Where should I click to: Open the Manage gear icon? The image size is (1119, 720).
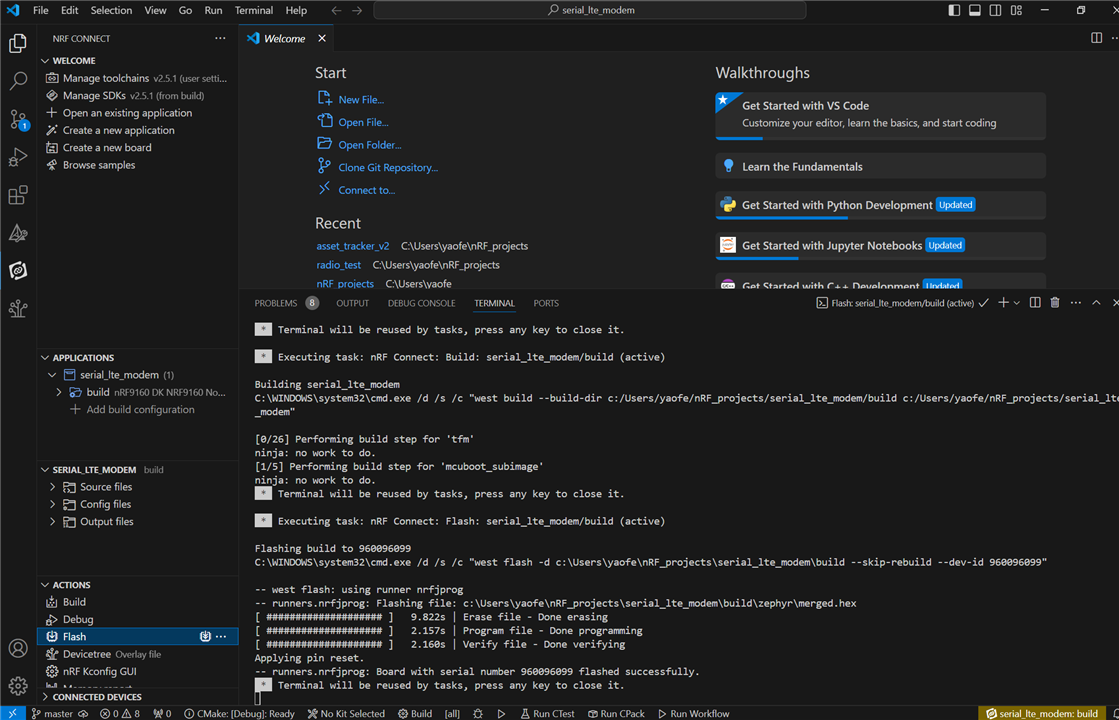[18, 686]
